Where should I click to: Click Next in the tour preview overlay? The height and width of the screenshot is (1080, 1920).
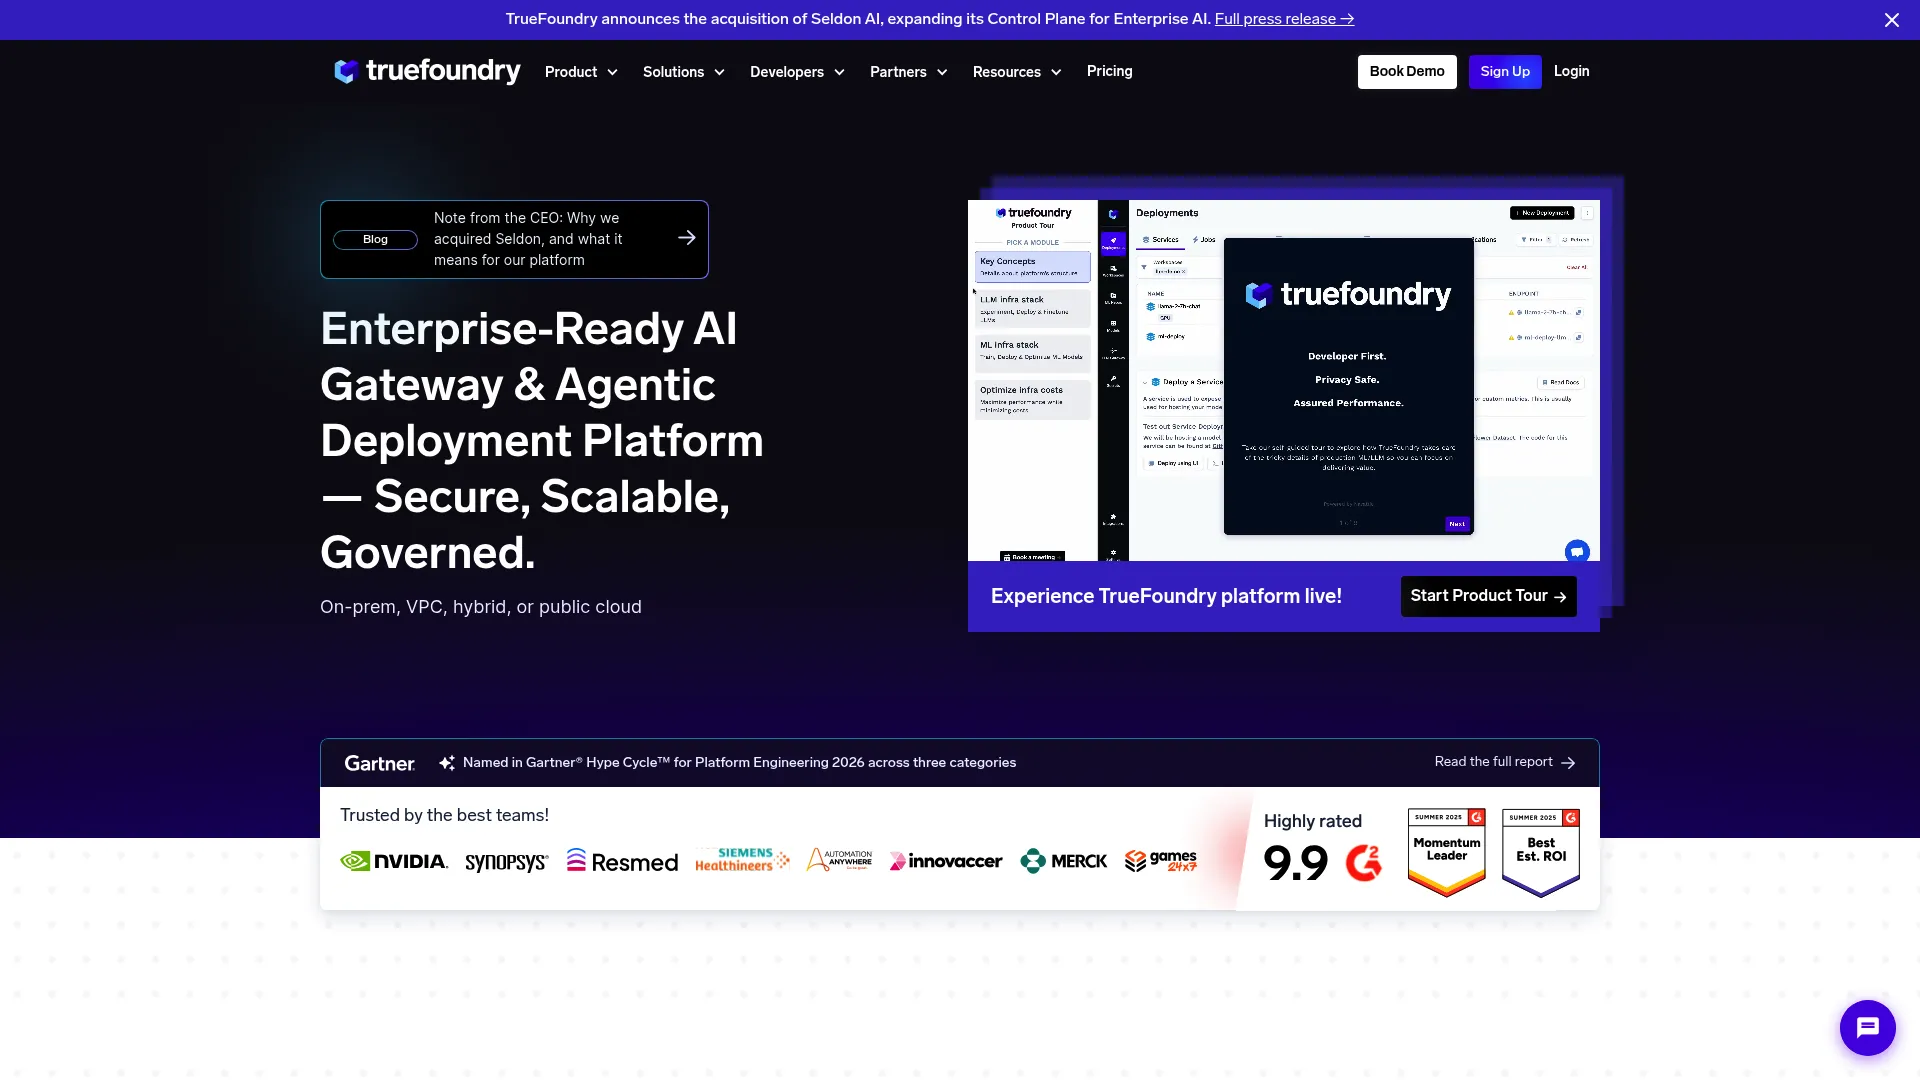point(1457,523)
